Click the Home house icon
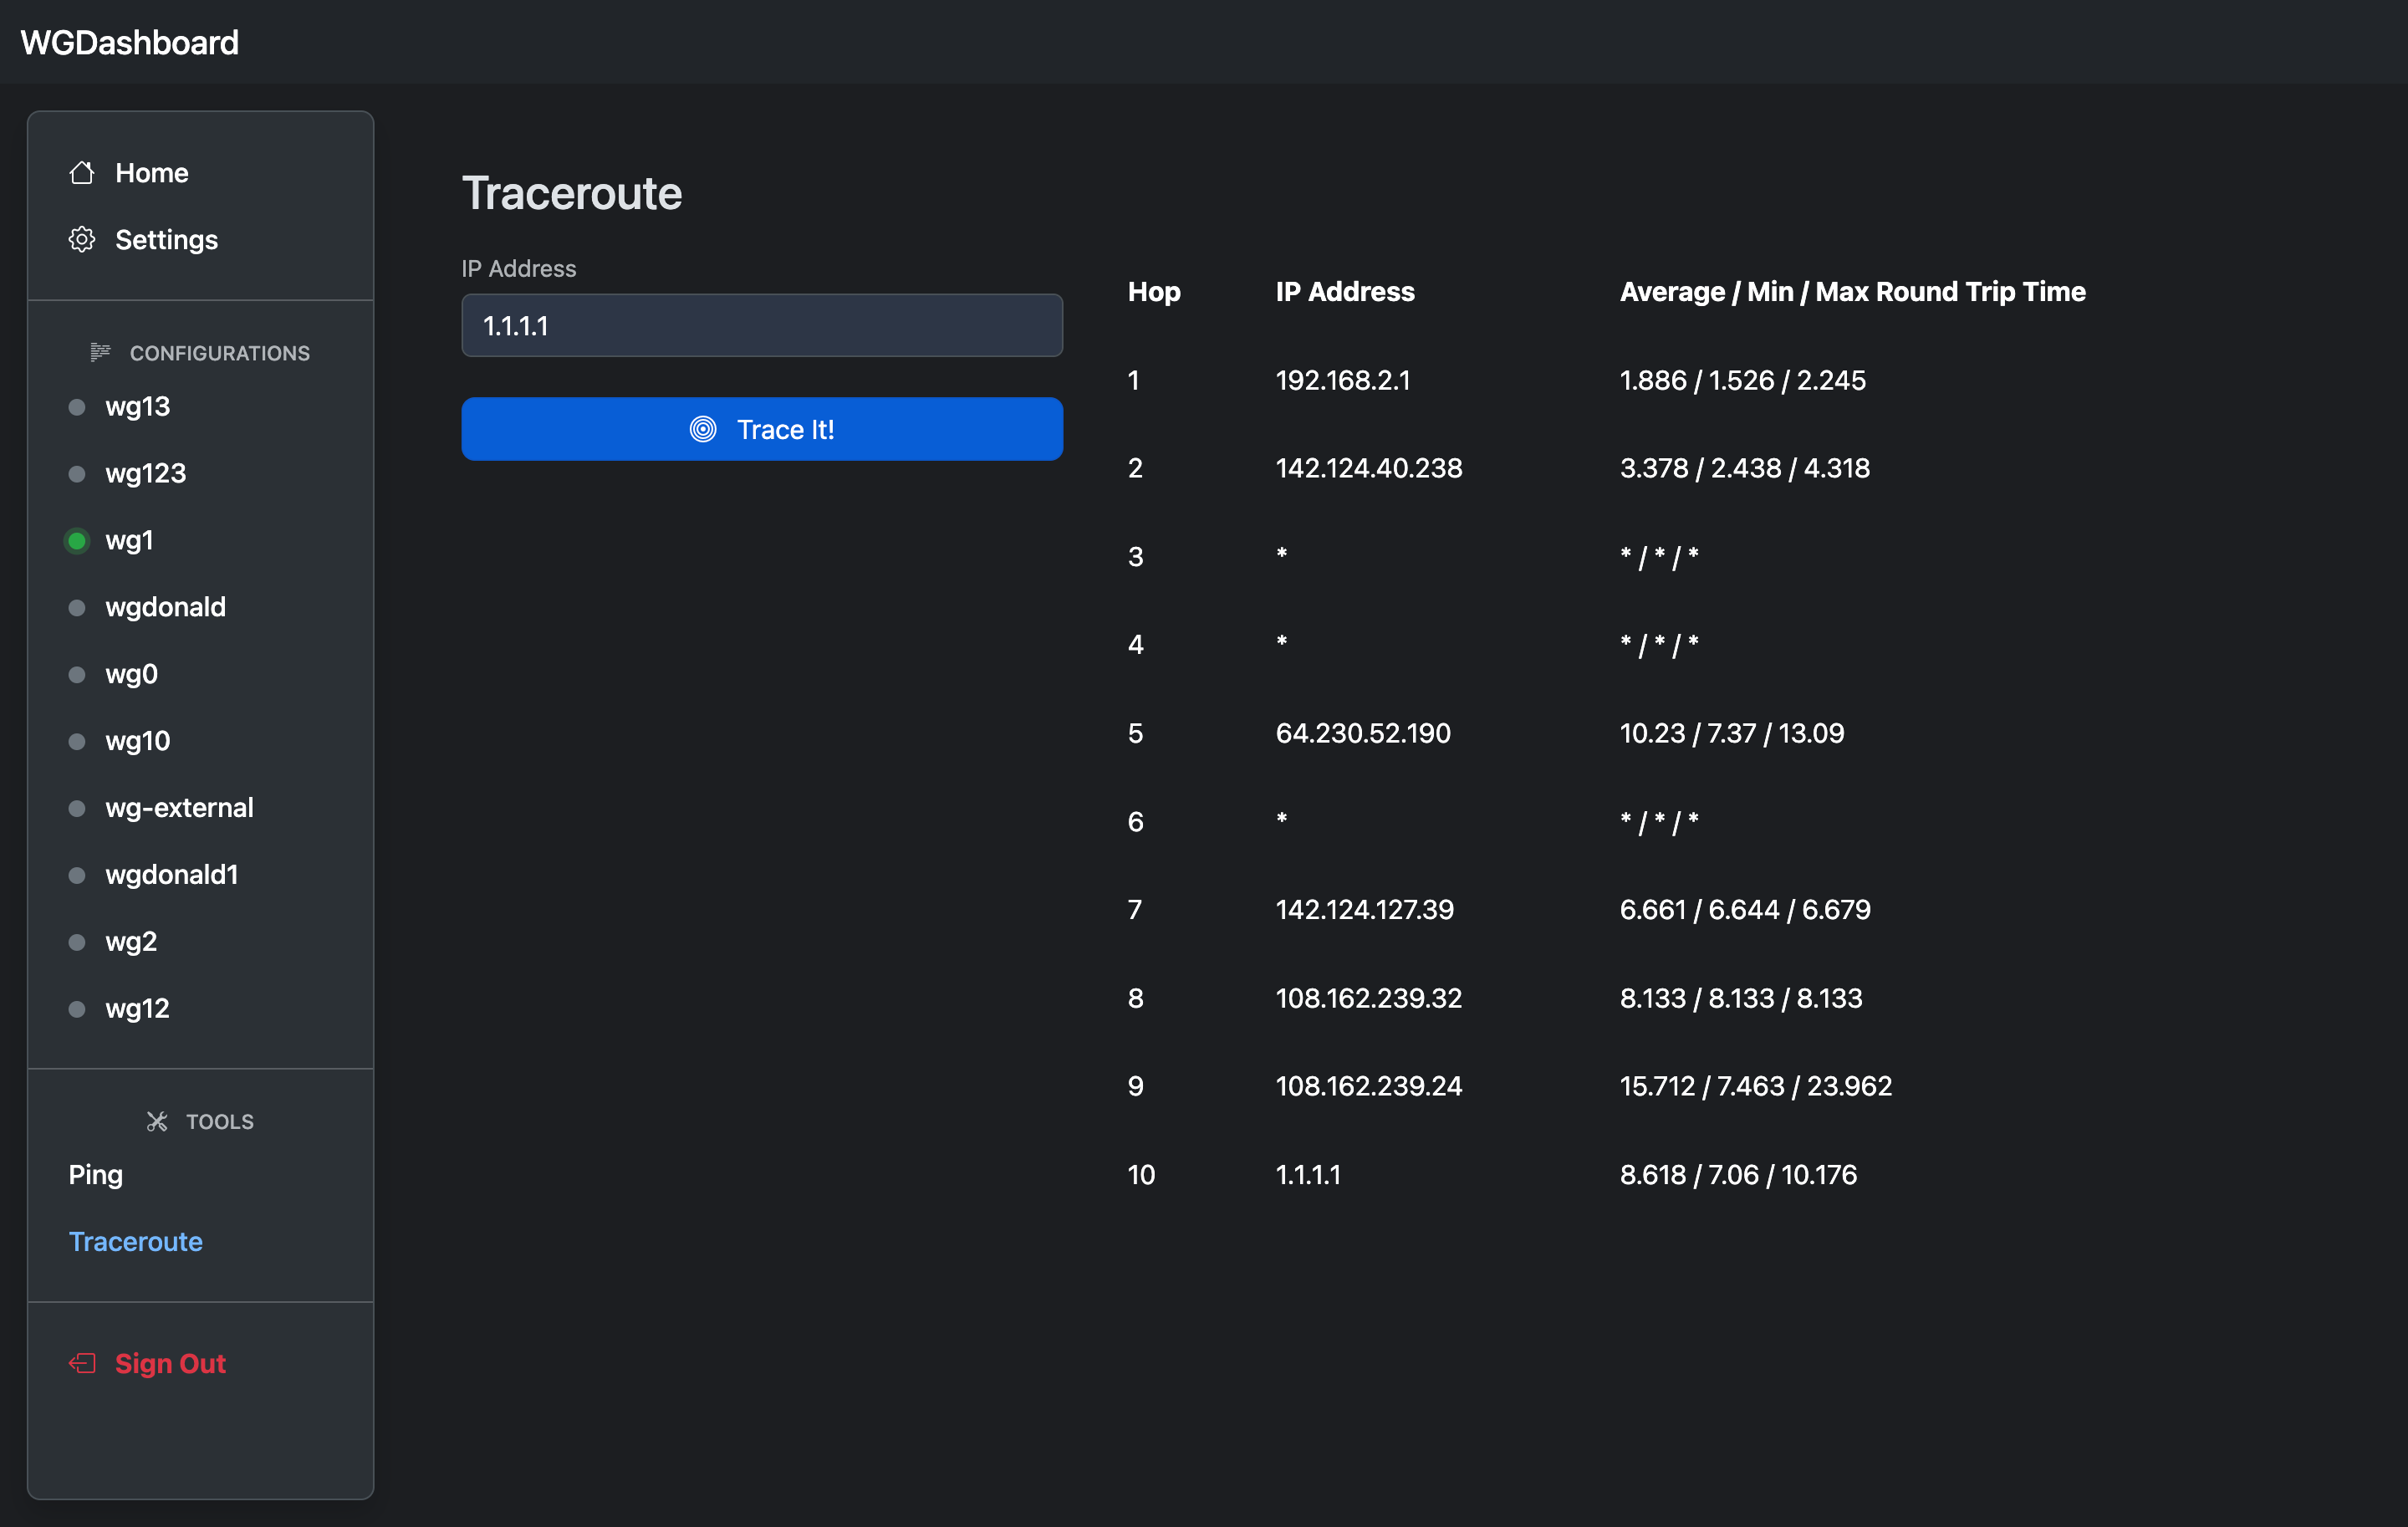 click(82, 173)
